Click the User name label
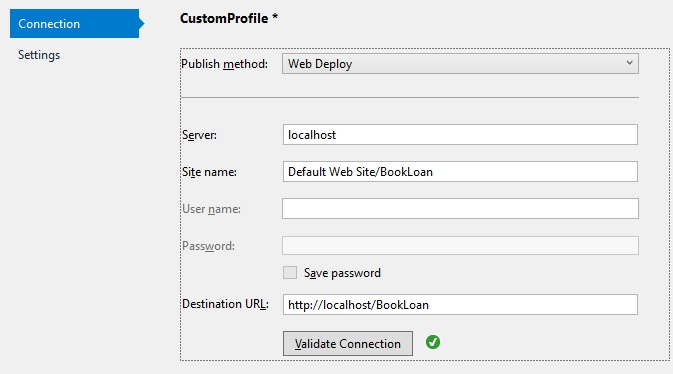673x374 pixels. coord(212,209)
